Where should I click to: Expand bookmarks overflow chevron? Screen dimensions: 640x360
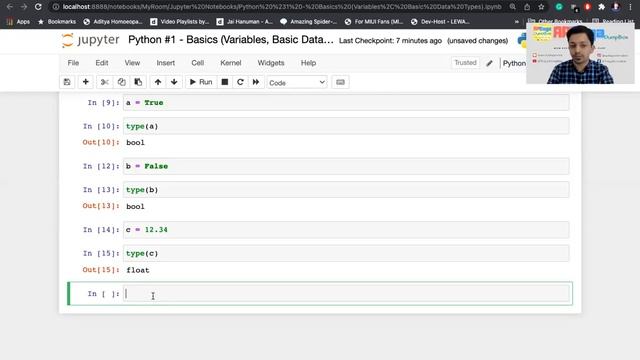point(517,22)
